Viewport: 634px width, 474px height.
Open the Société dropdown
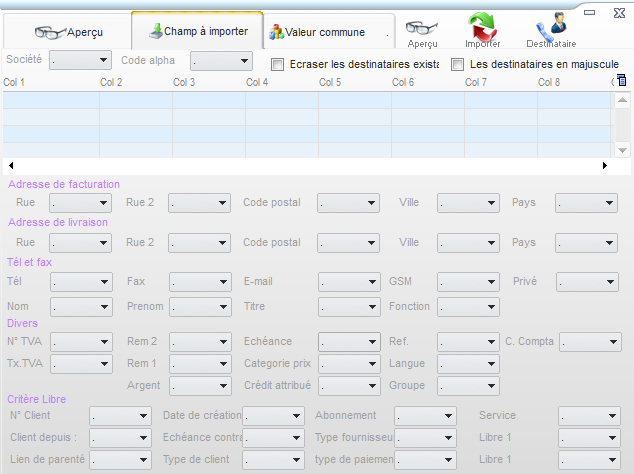click(x=80, y=61)
